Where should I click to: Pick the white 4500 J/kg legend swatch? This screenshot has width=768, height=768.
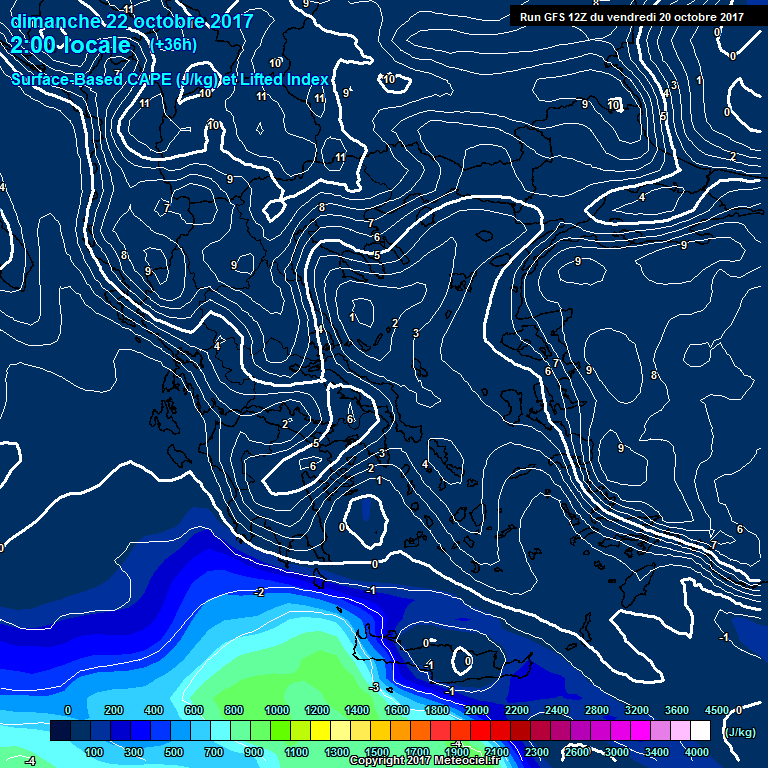tap(700, 731)
